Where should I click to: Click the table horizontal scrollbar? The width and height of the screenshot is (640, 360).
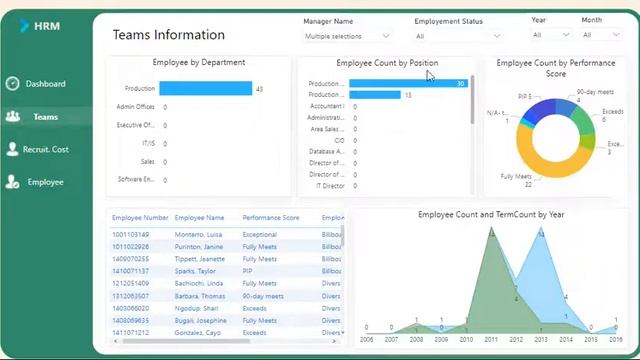[x=186, y=341]
